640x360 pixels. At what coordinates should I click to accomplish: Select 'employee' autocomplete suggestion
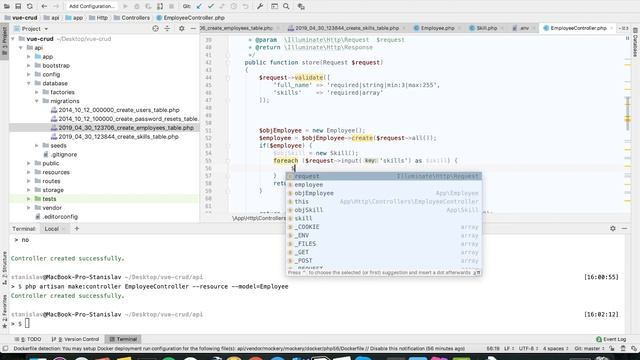[x=384, y=184]
